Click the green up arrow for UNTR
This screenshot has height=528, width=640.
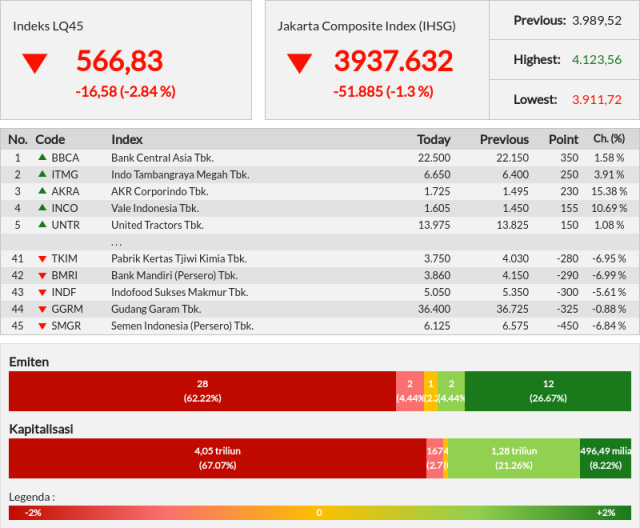(x=42, y=224)
